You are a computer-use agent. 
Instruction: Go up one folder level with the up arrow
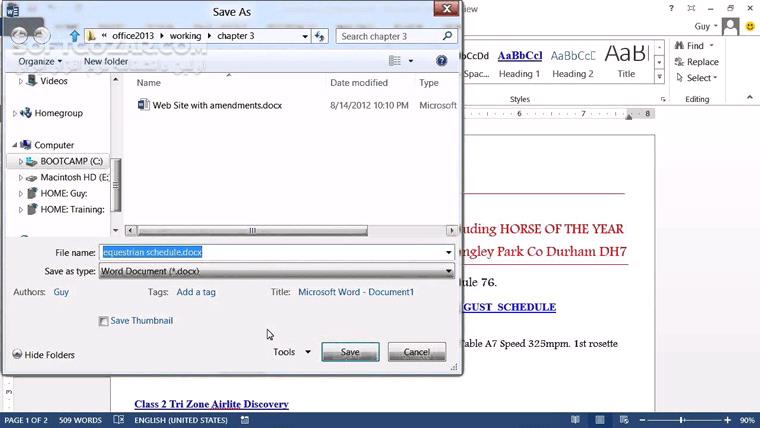74,36
